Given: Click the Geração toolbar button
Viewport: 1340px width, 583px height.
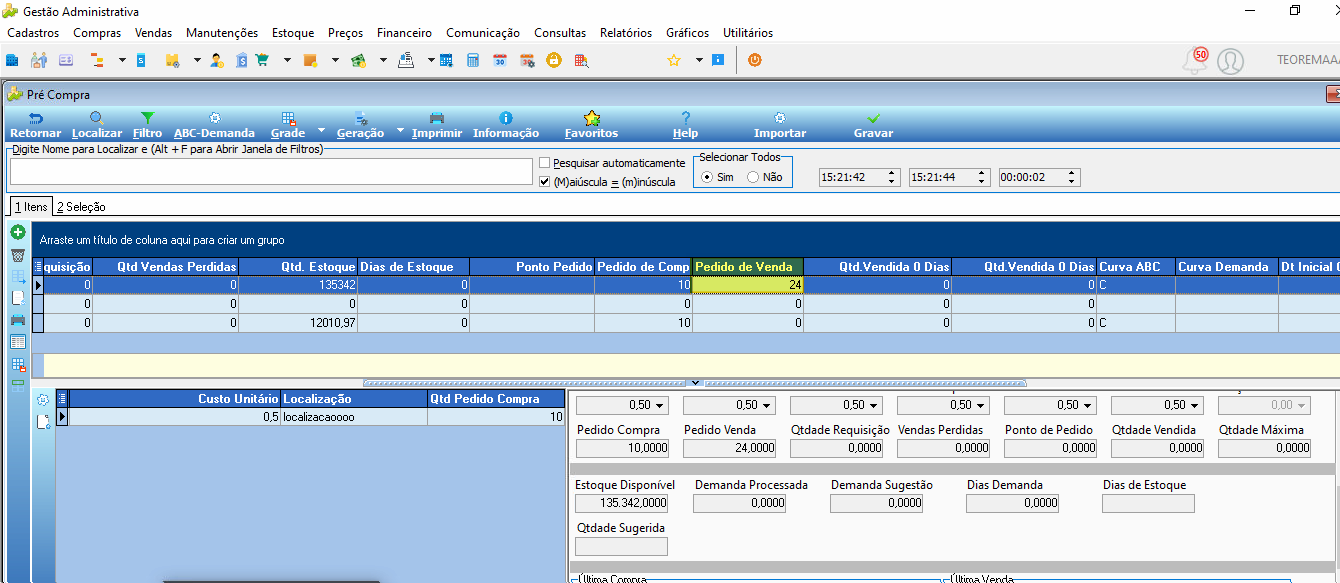Looking at the screenshot, I should (360, 125).
